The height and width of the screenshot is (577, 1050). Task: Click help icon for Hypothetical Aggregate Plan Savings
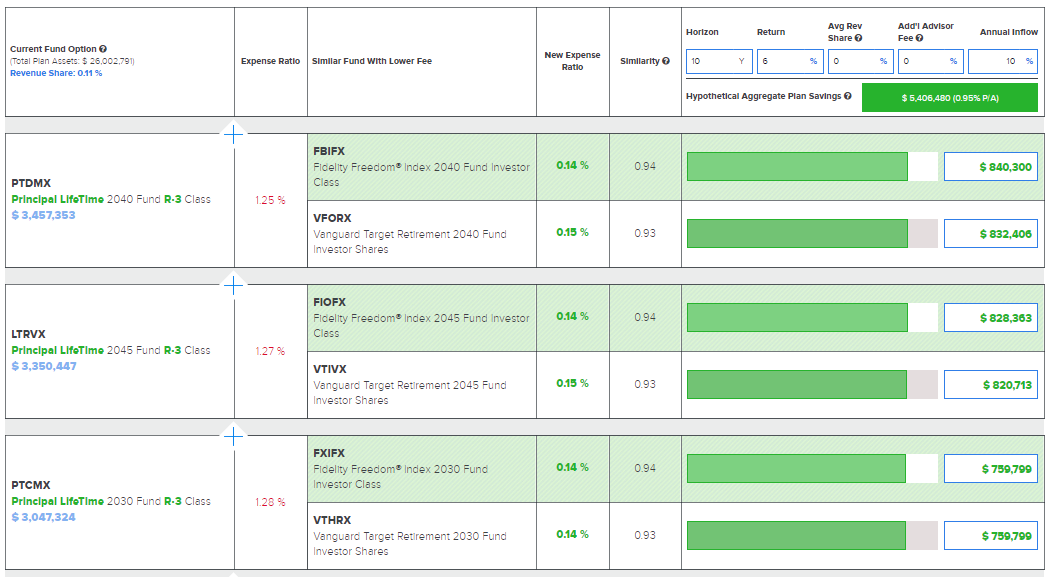(848, 97)
